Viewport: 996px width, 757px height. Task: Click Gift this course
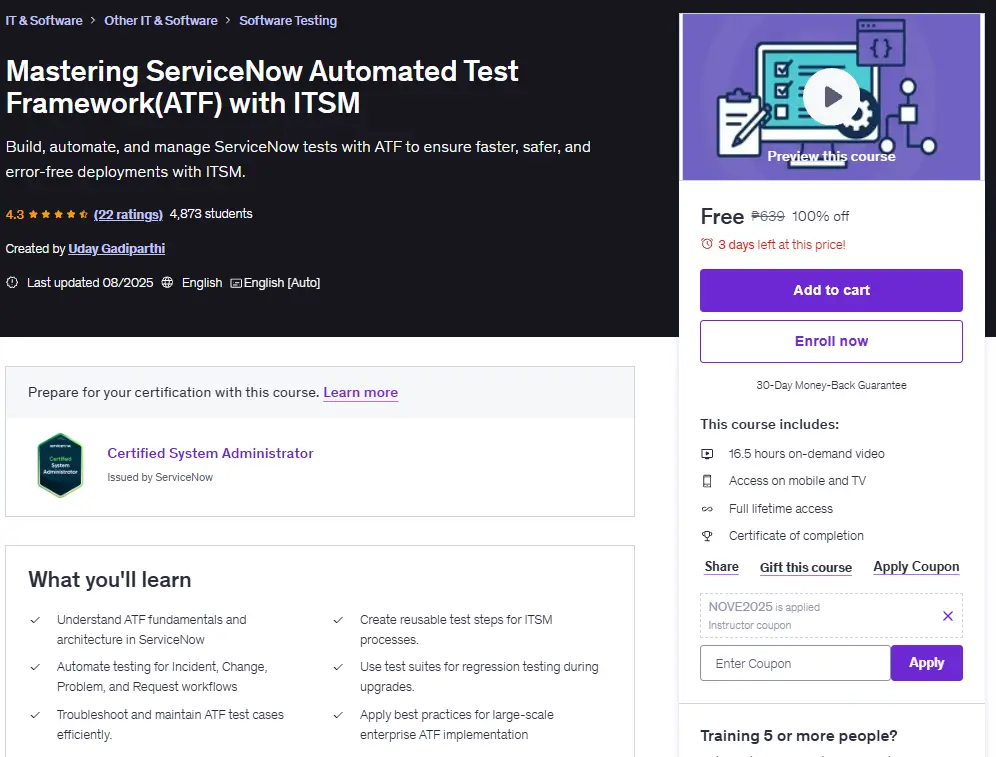[x=805, y=567]
